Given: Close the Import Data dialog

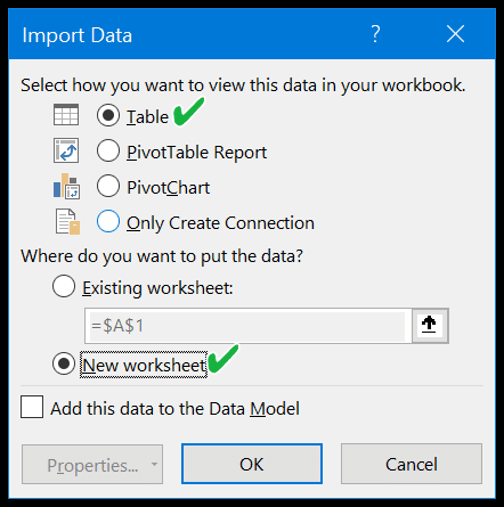Looking at the screenshot, I should pos(455,34).
